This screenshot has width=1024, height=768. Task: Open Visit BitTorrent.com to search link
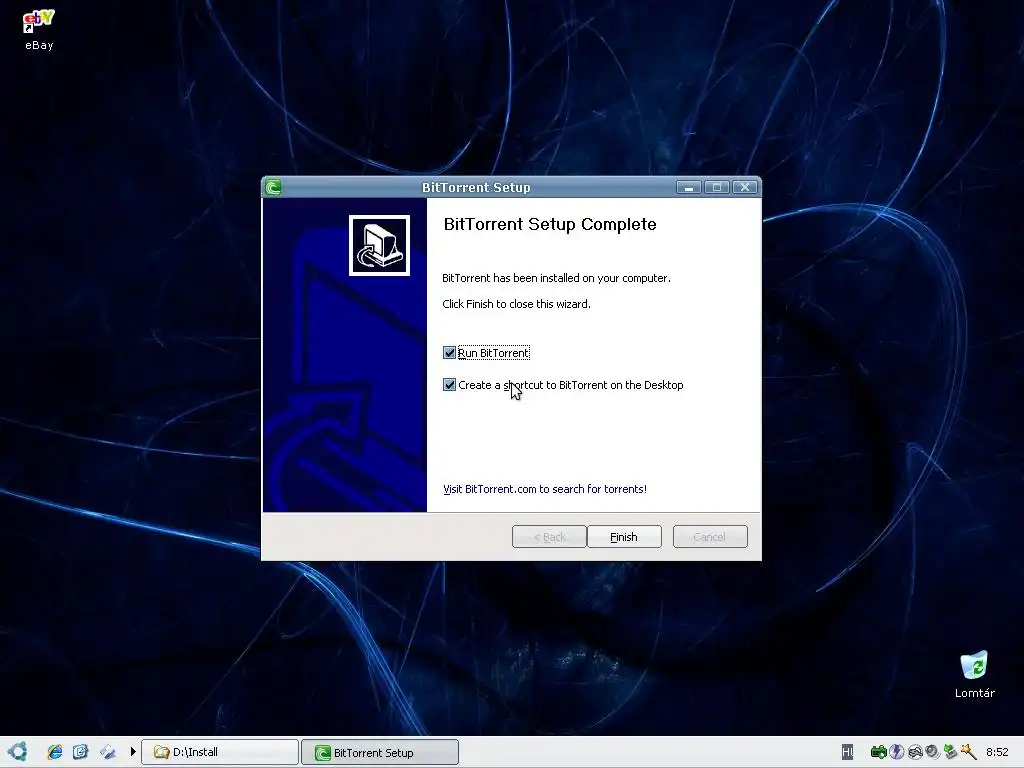click(x=545, y=489)
